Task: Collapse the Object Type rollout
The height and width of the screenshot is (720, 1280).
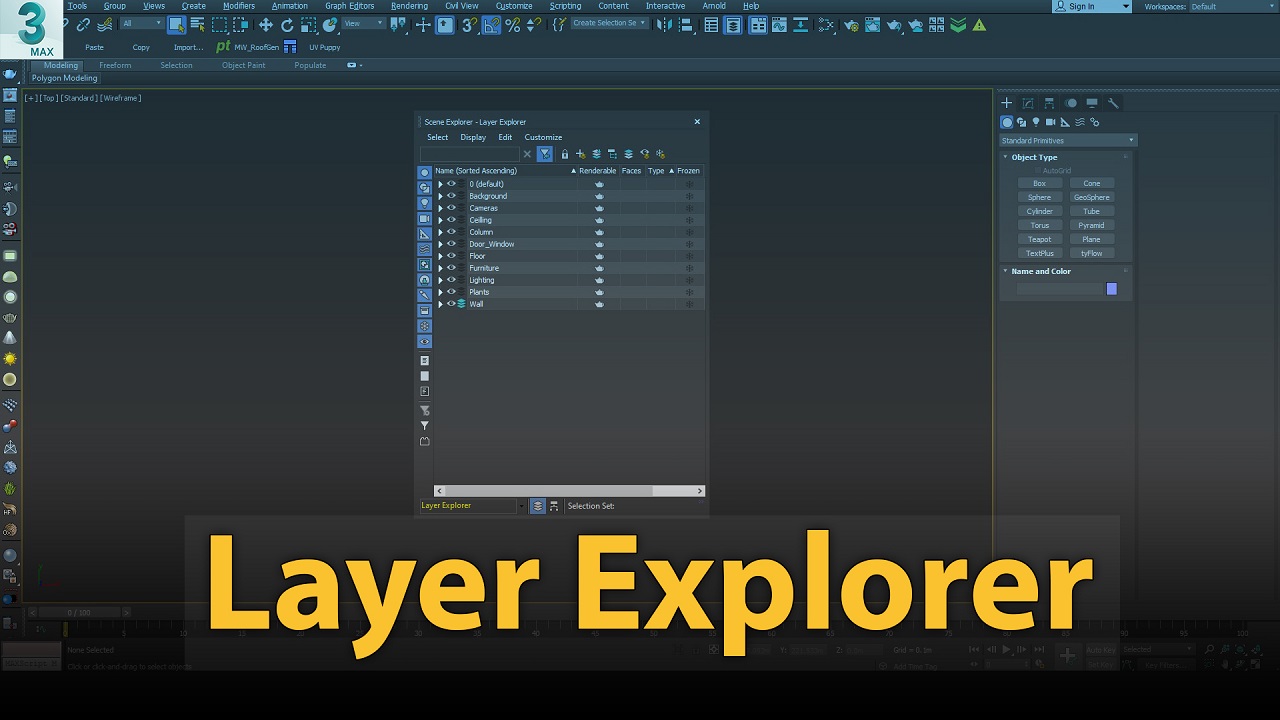Action: pyautogui.click(x=1034, y=157)
